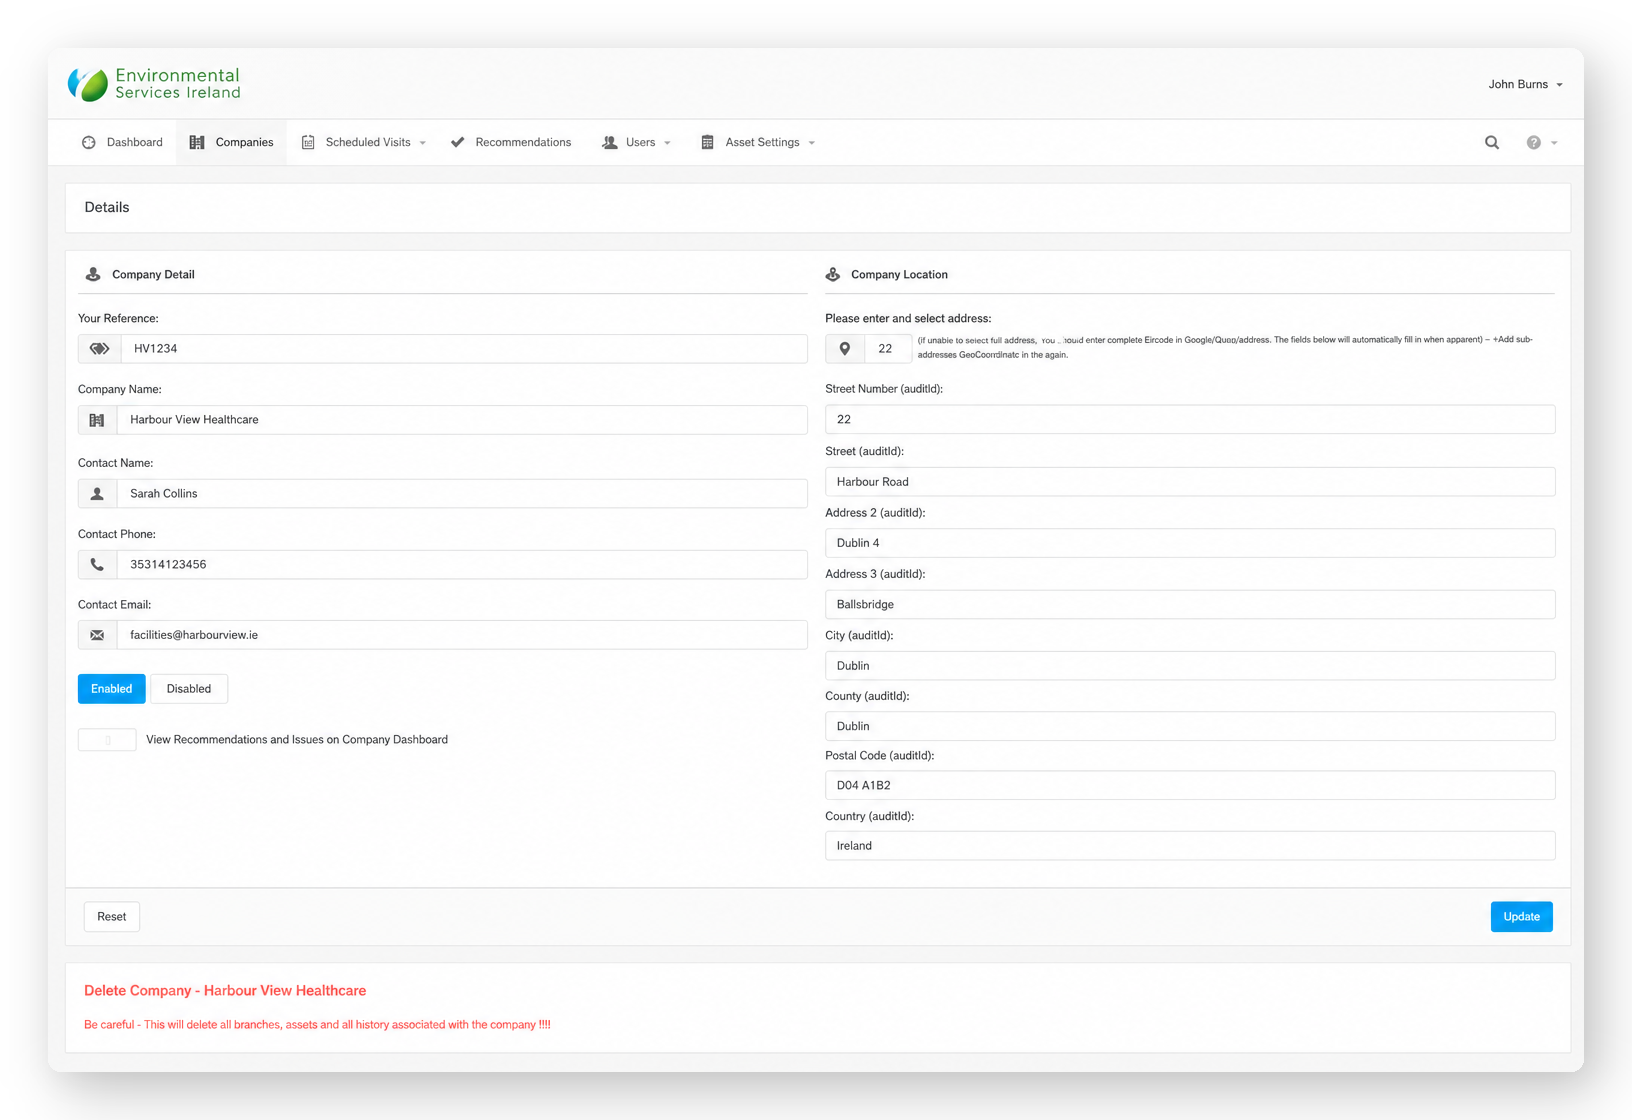Go to the Dashboard tab
1632x1120 pixels.
[122, 142]
